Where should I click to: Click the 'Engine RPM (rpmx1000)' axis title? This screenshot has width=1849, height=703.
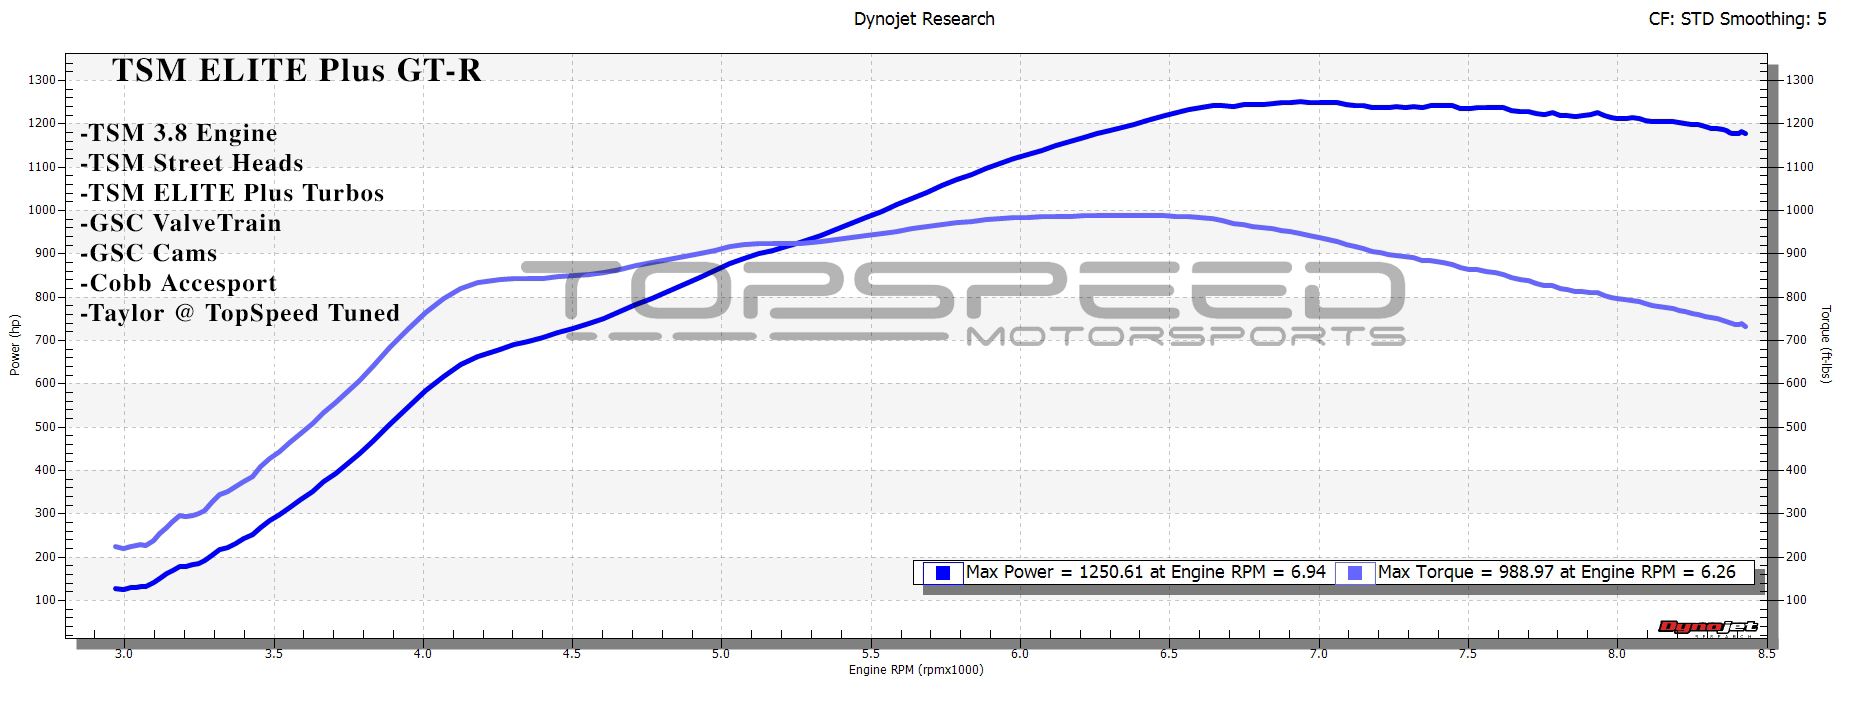pos(916,670)
